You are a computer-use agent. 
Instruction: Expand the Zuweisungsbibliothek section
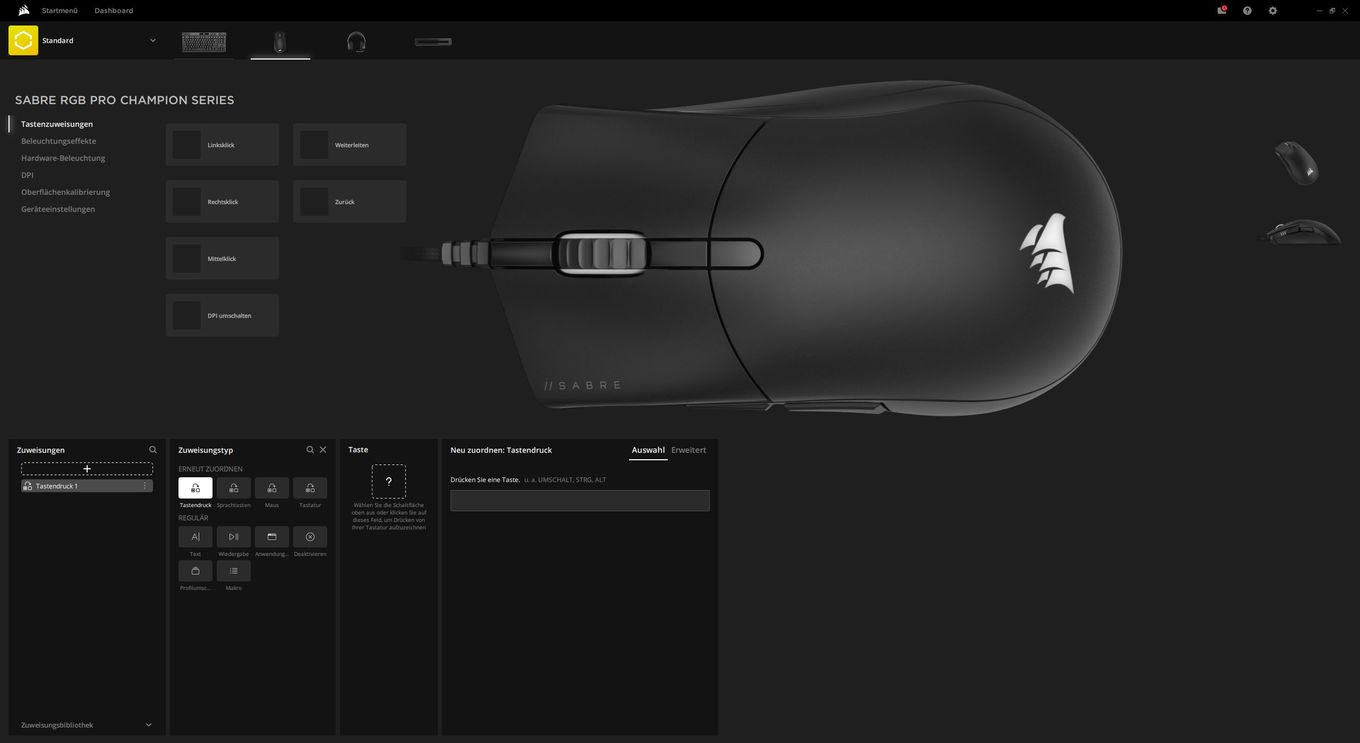click(87, 725)
